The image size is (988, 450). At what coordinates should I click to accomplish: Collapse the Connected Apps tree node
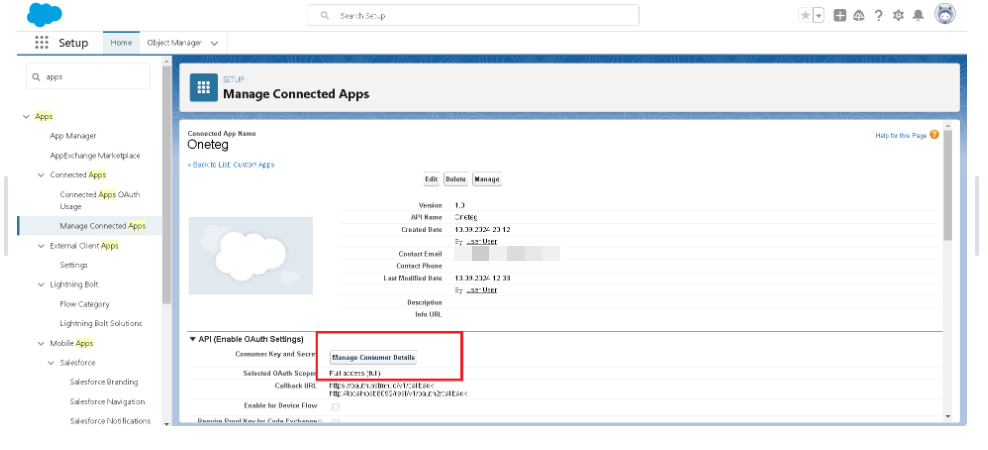point(41,175)
